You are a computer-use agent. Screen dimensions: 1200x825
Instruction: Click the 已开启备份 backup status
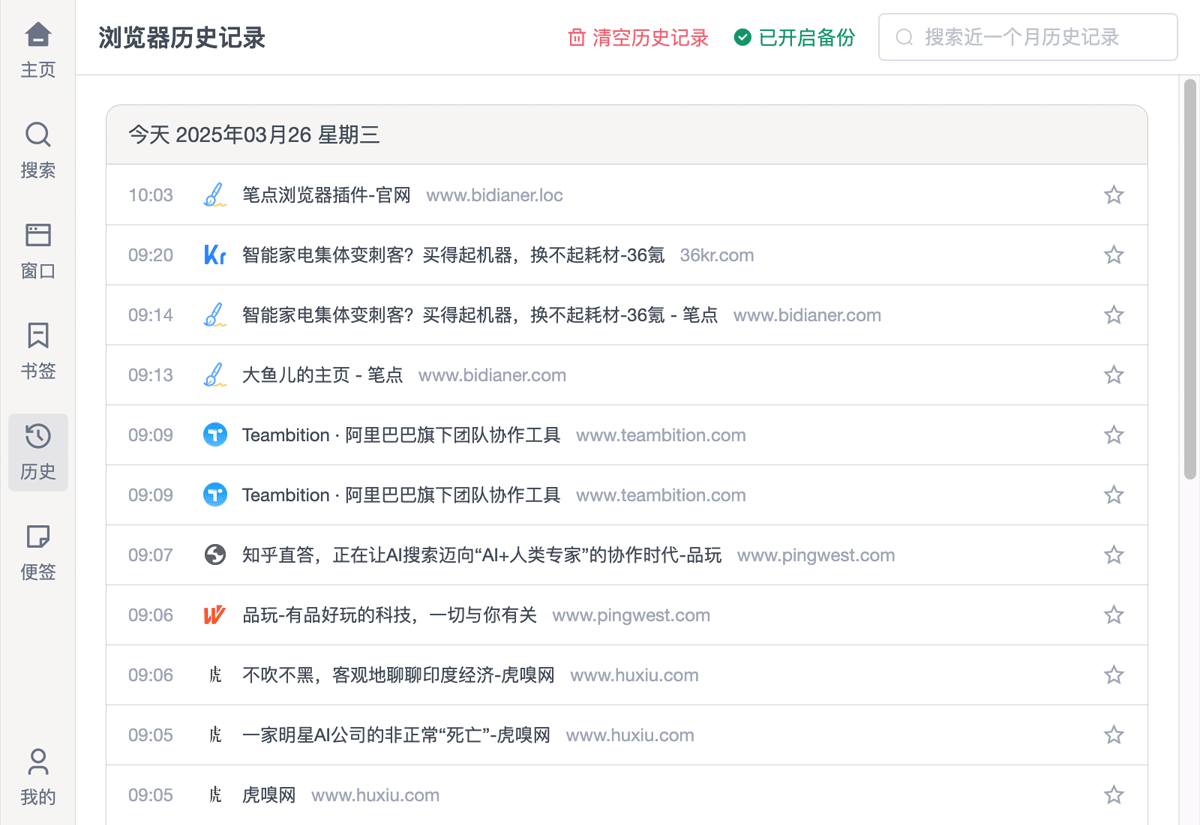point(795,38)
